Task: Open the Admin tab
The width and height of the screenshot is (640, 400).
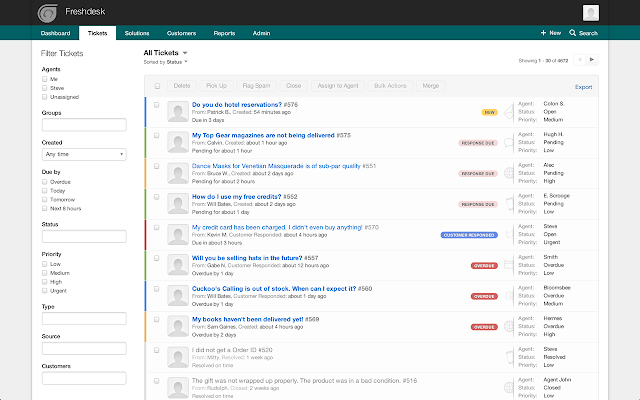Action: [x=261, y=33]
